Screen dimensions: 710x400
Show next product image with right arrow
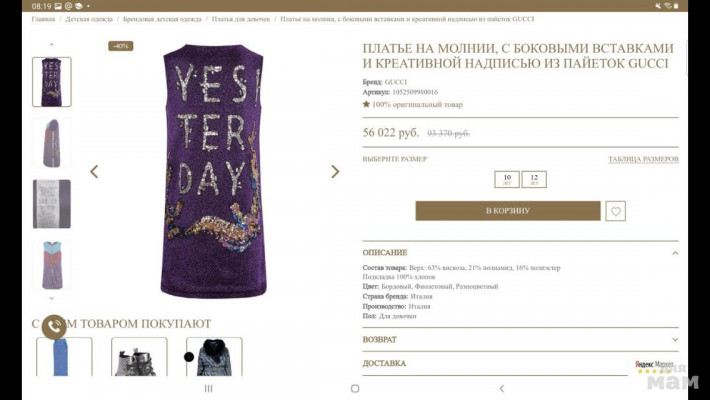click(x=335, y=172)
